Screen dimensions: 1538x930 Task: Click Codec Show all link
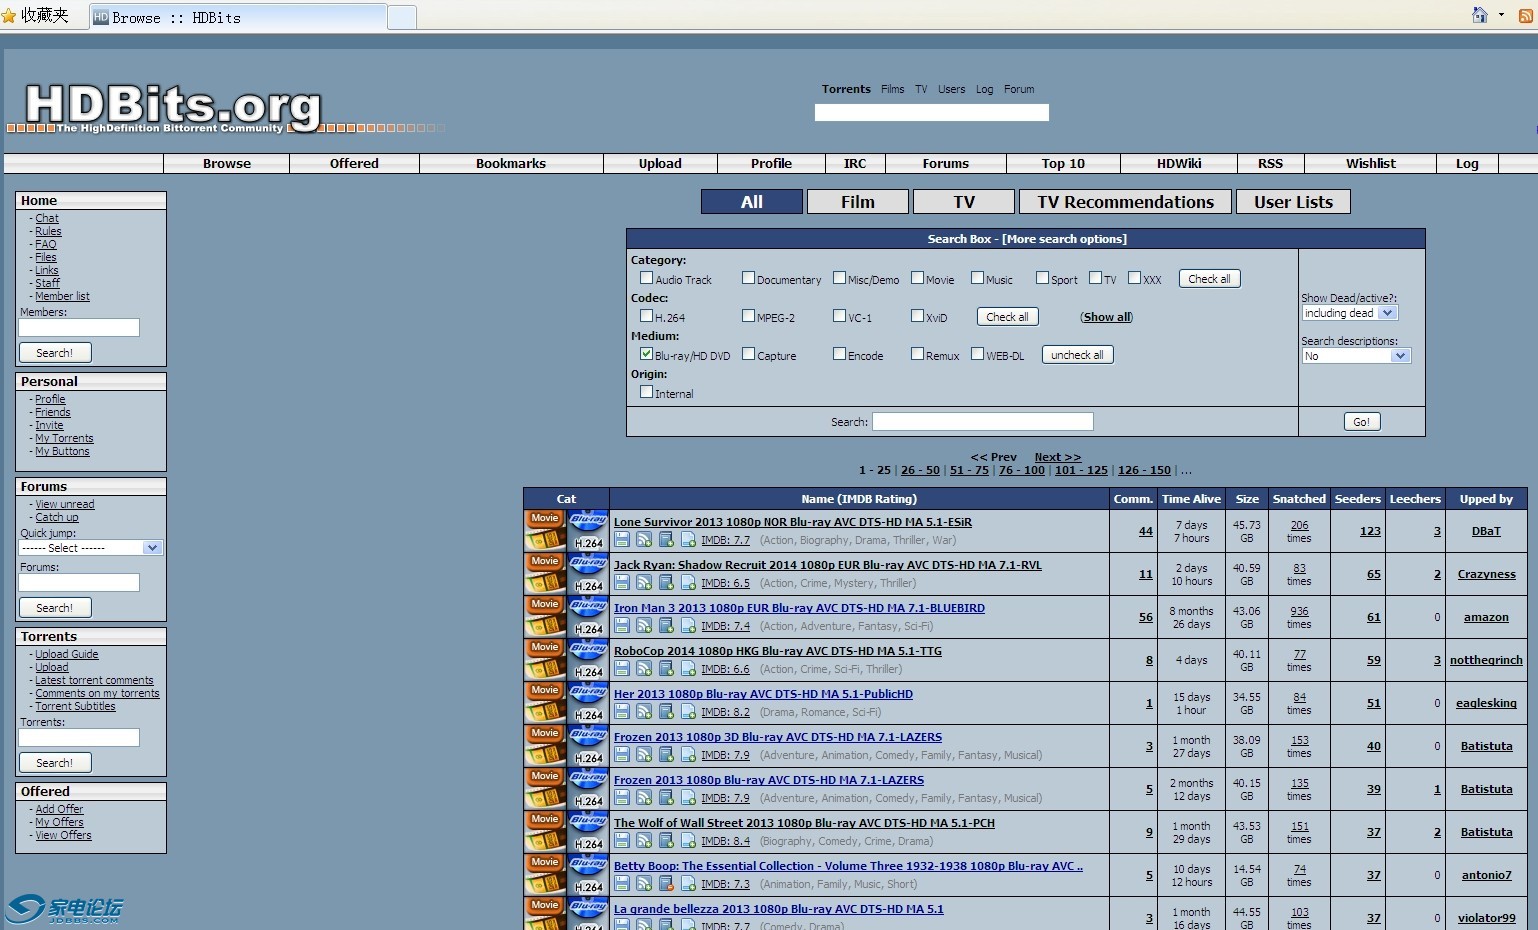[1107, 317]
